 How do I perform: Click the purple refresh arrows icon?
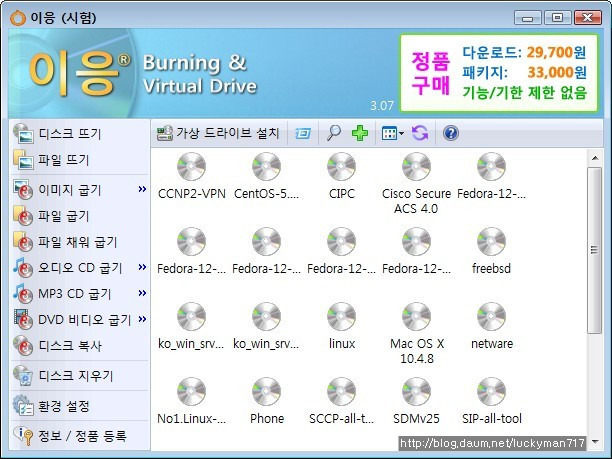420,133
